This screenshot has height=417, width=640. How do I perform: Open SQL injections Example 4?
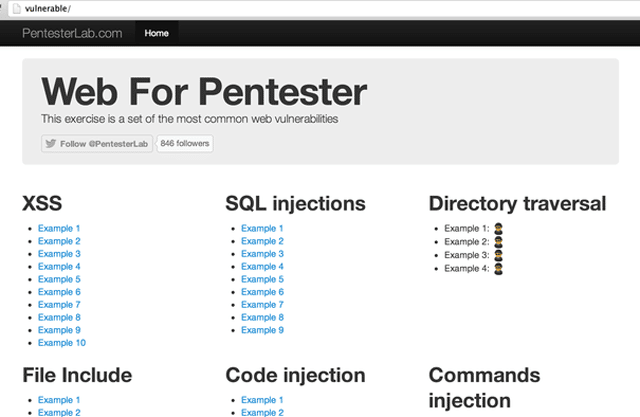(262, 266)
